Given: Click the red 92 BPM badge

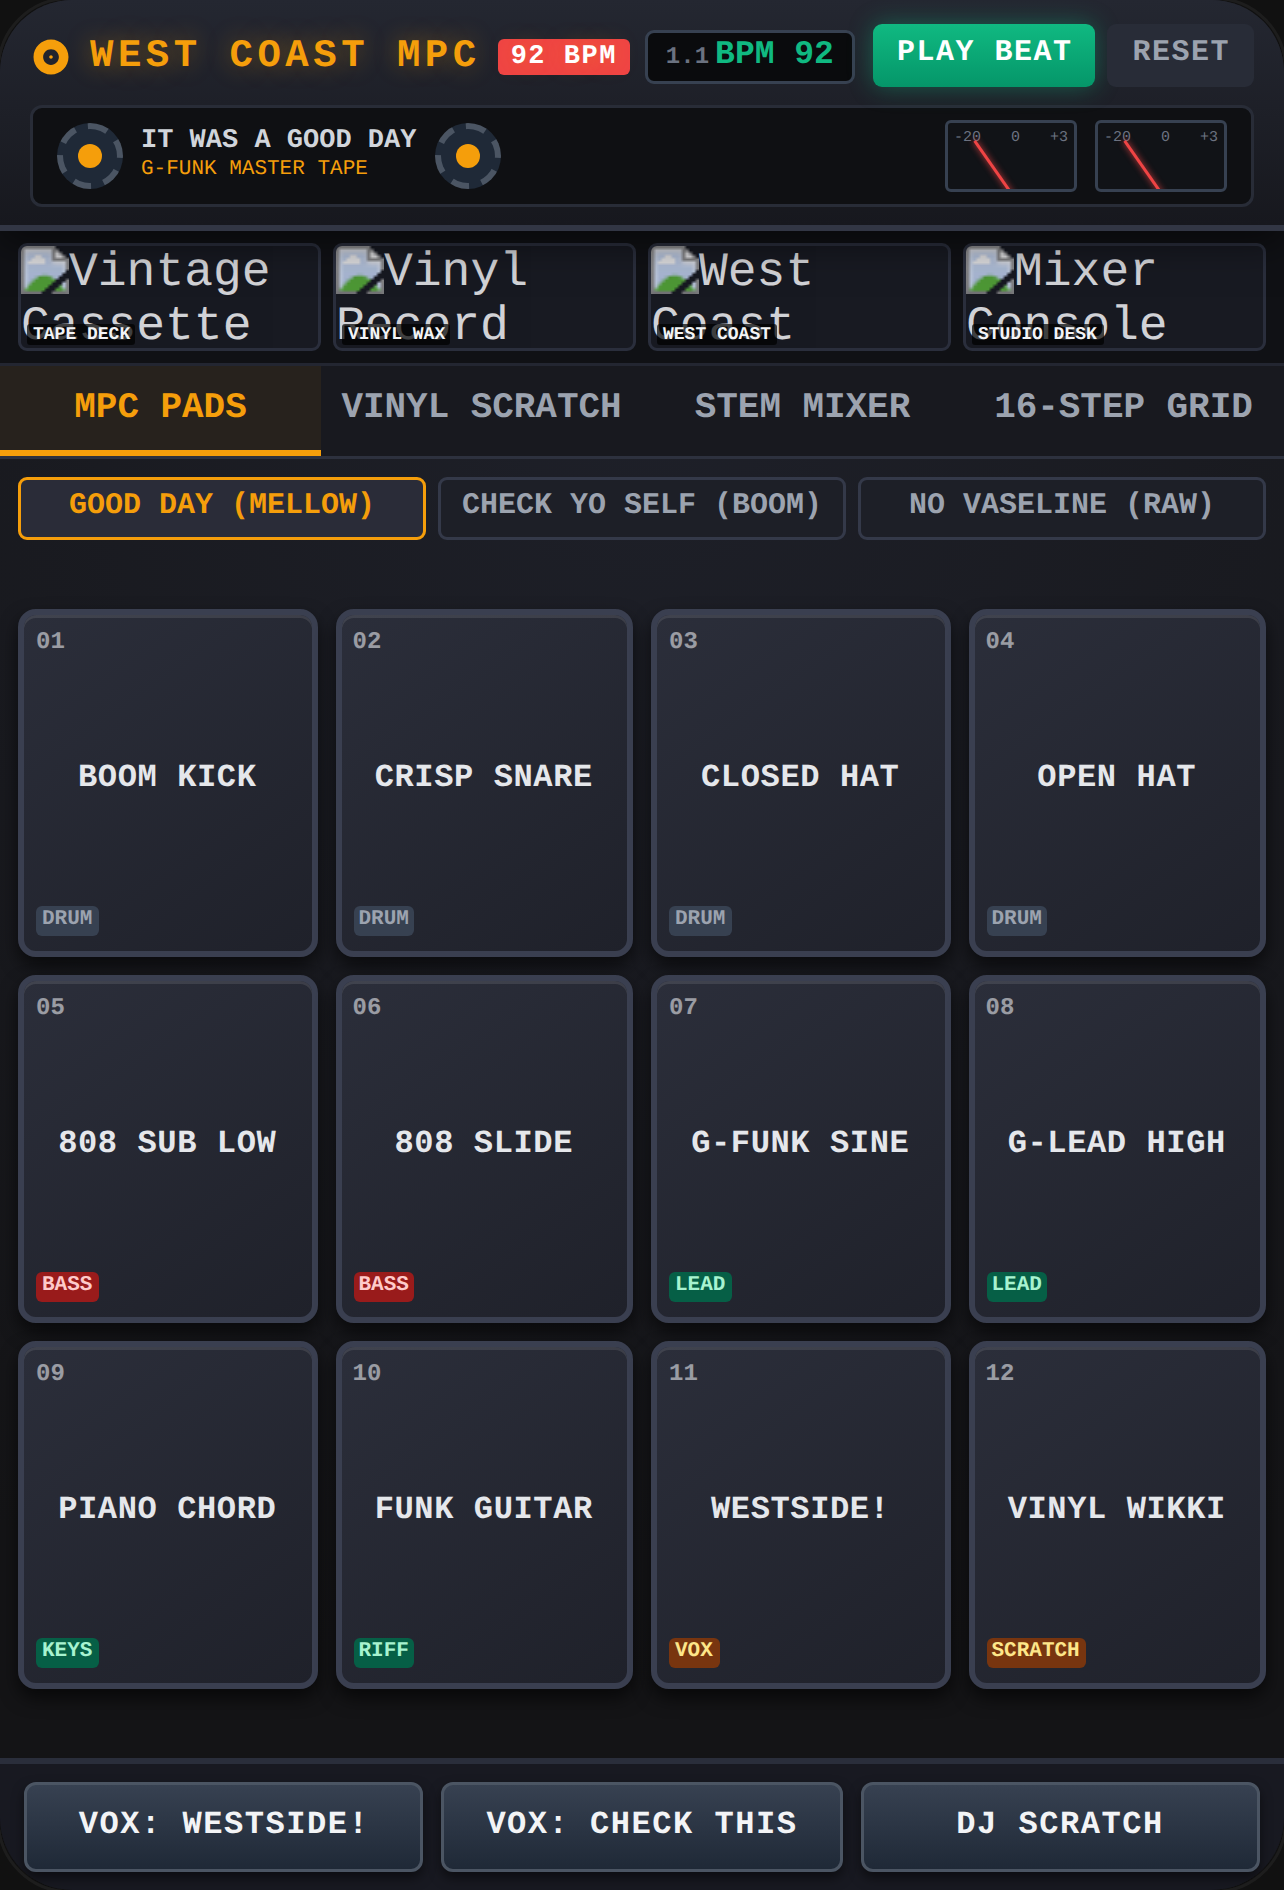Looking at the screenshot, I should (x=564, y=56).
